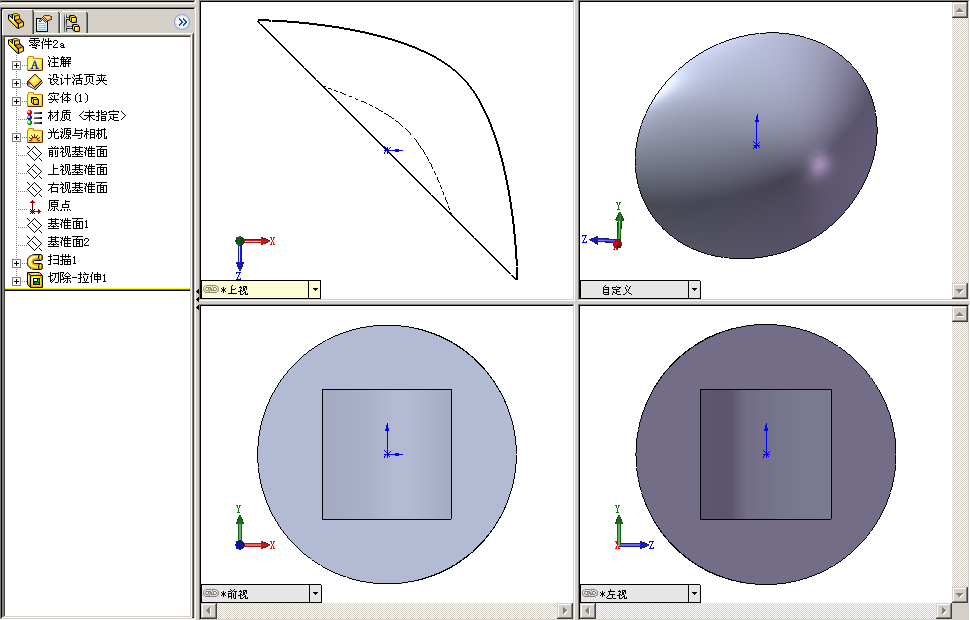
Task: Click scroll-left arrow of the *前视 viewport
Action: click(x=209, y=611)
